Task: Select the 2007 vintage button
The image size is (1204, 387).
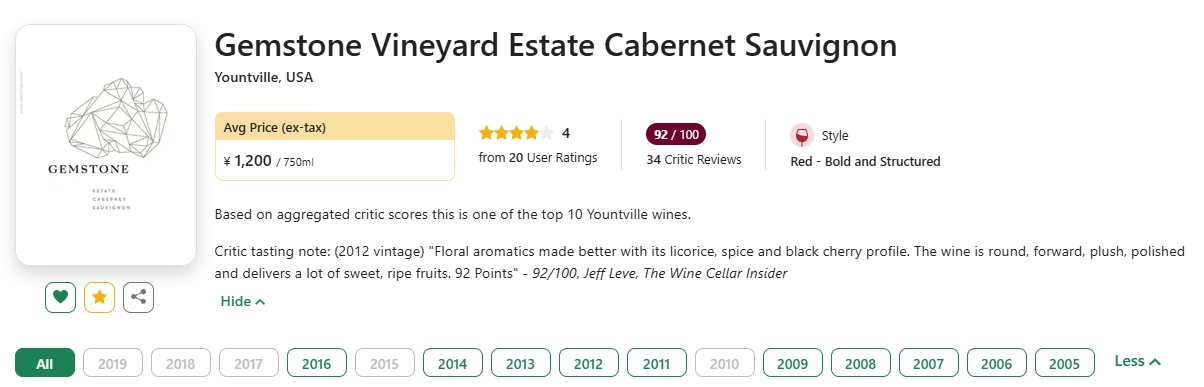Action: pyautogui.click(x=928, y=363)
